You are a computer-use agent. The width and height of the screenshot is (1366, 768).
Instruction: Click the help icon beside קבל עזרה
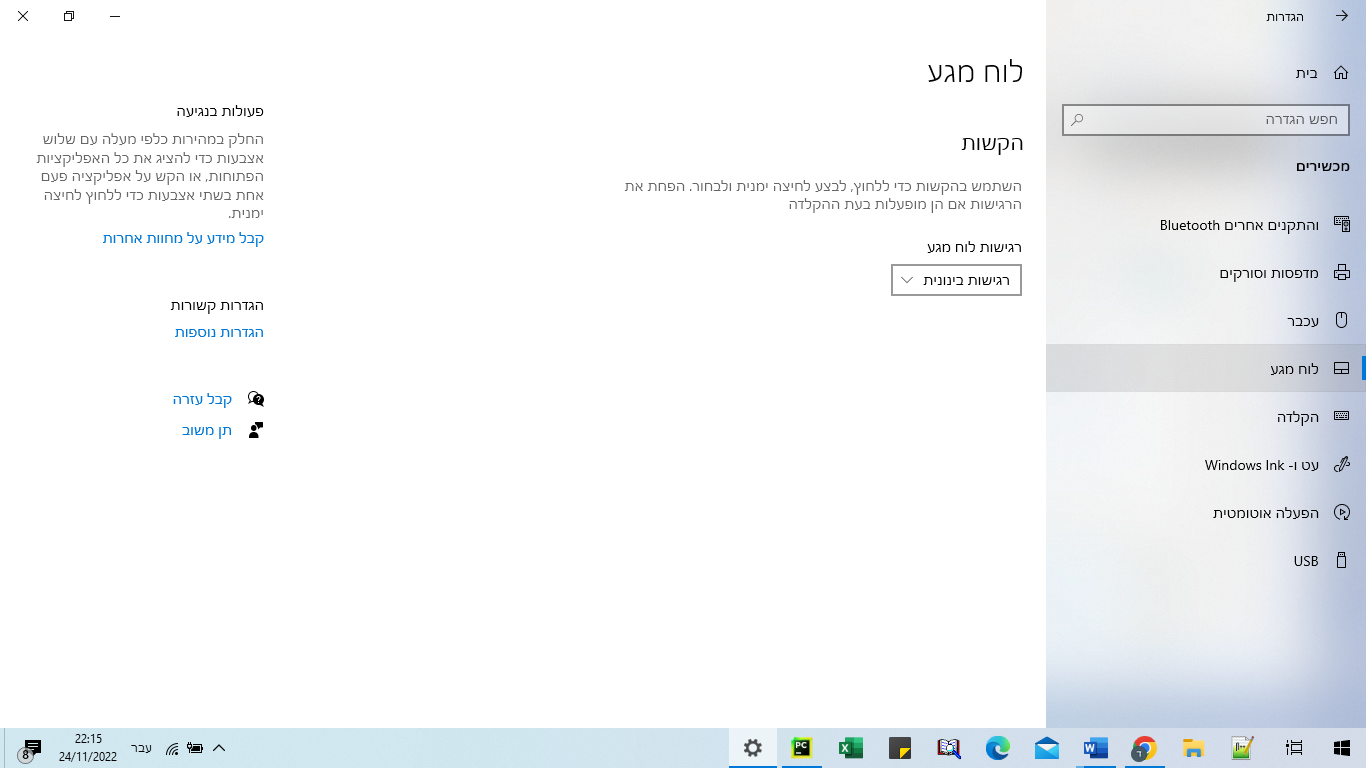click(256, 398)
